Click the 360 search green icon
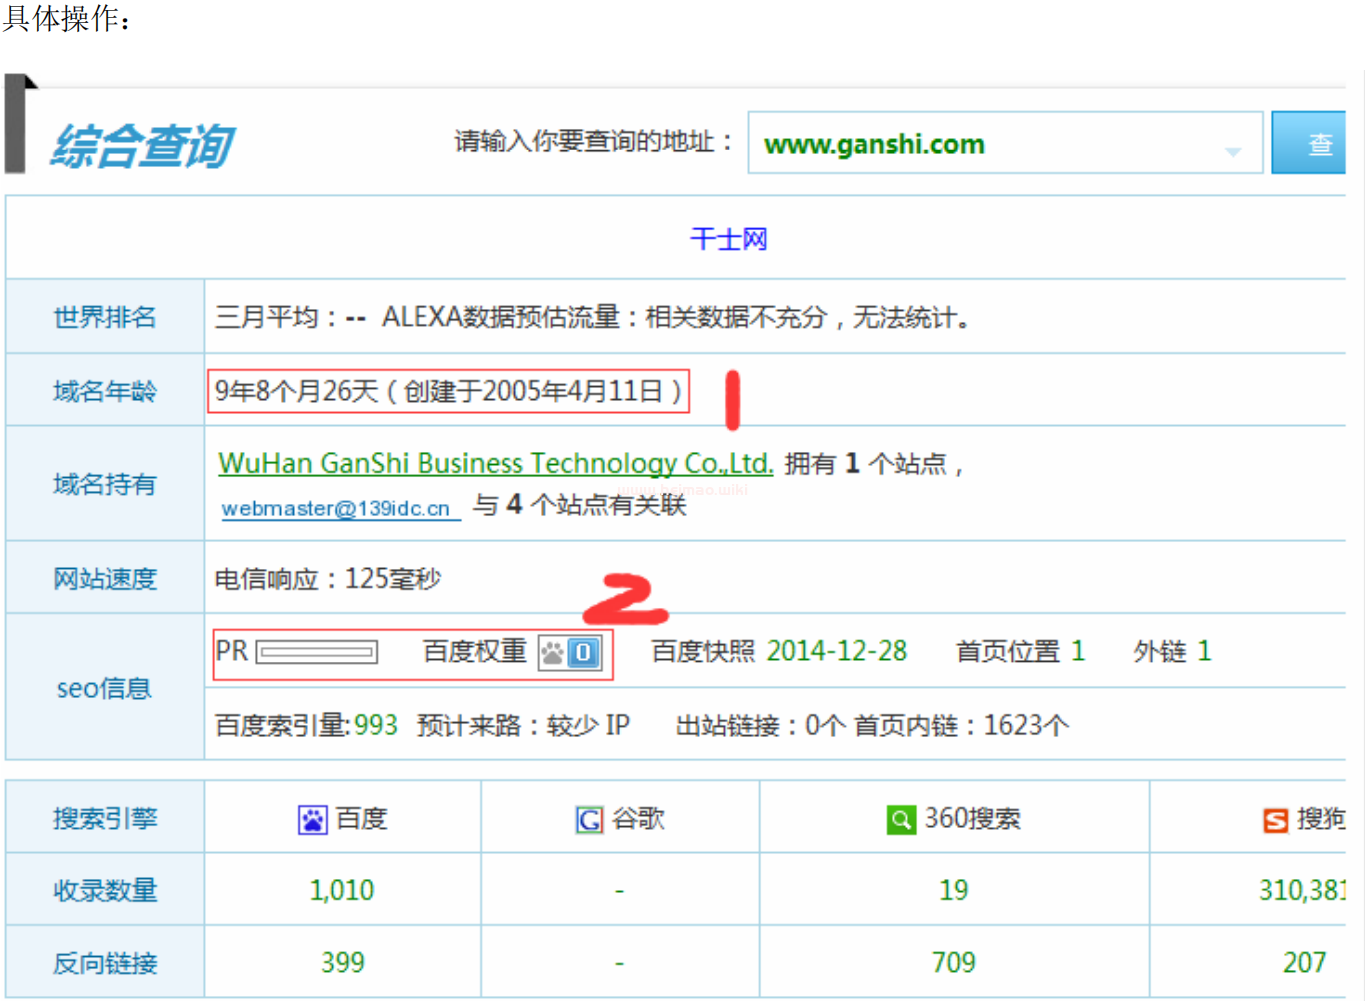Viewport: 1365px width, 1001px height. tap(901, 820)
